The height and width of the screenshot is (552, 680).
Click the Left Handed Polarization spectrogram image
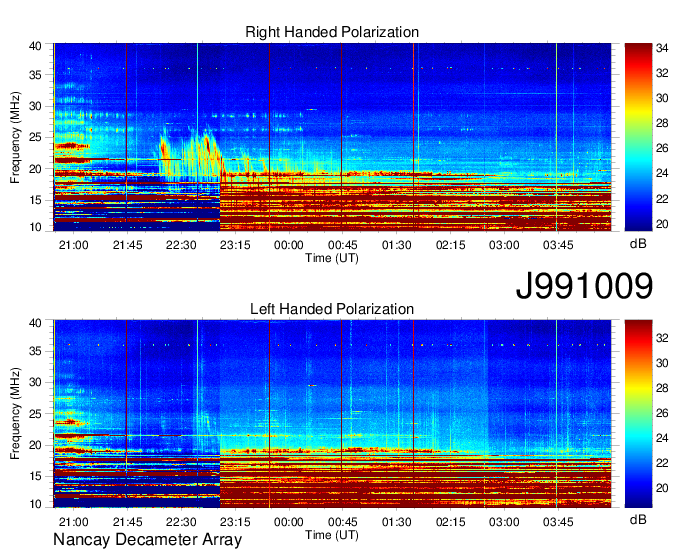point(332,414)
